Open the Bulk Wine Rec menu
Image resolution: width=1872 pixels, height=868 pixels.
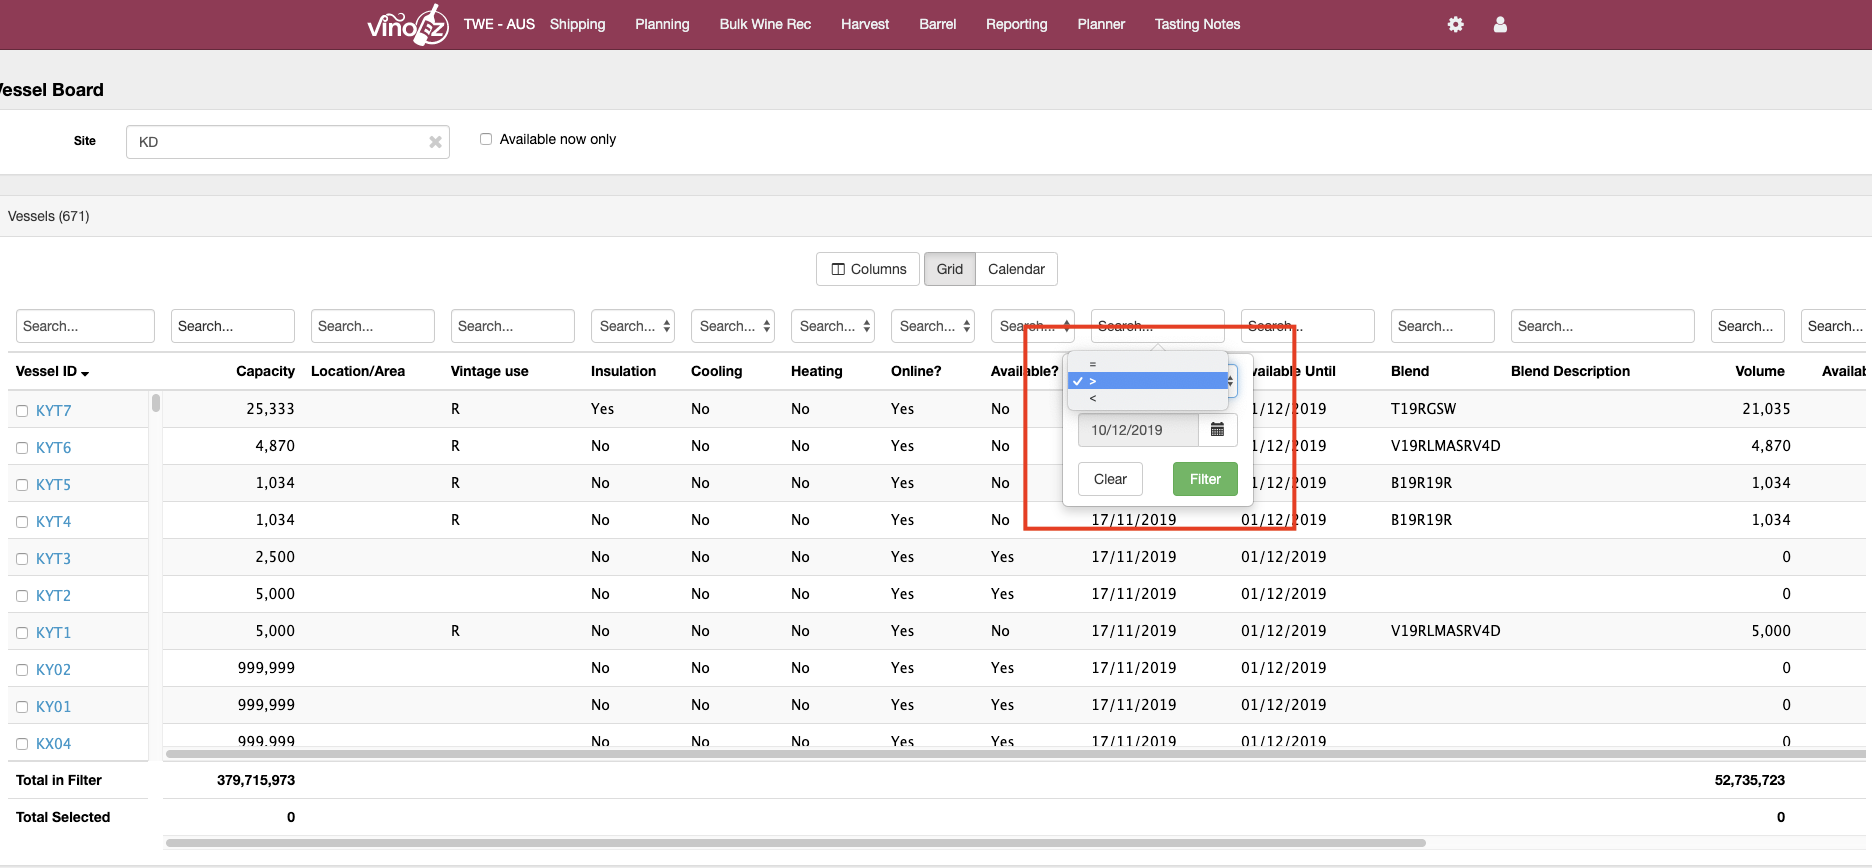[764, 24]
